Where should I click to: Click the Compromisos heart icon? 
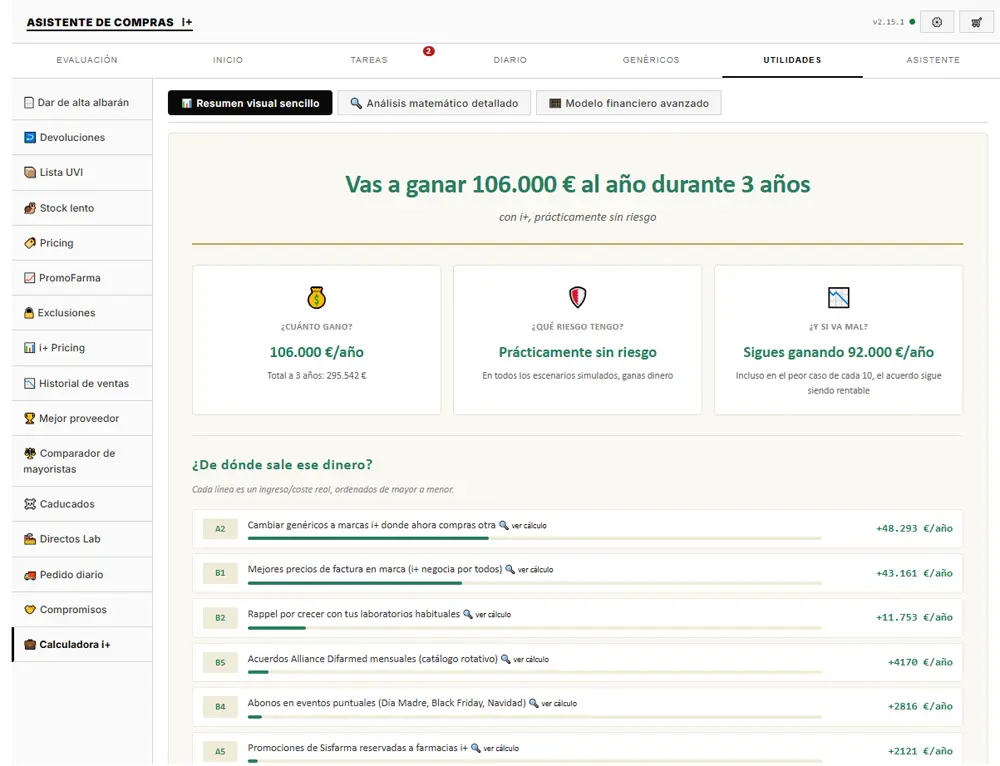click(30, 610)
